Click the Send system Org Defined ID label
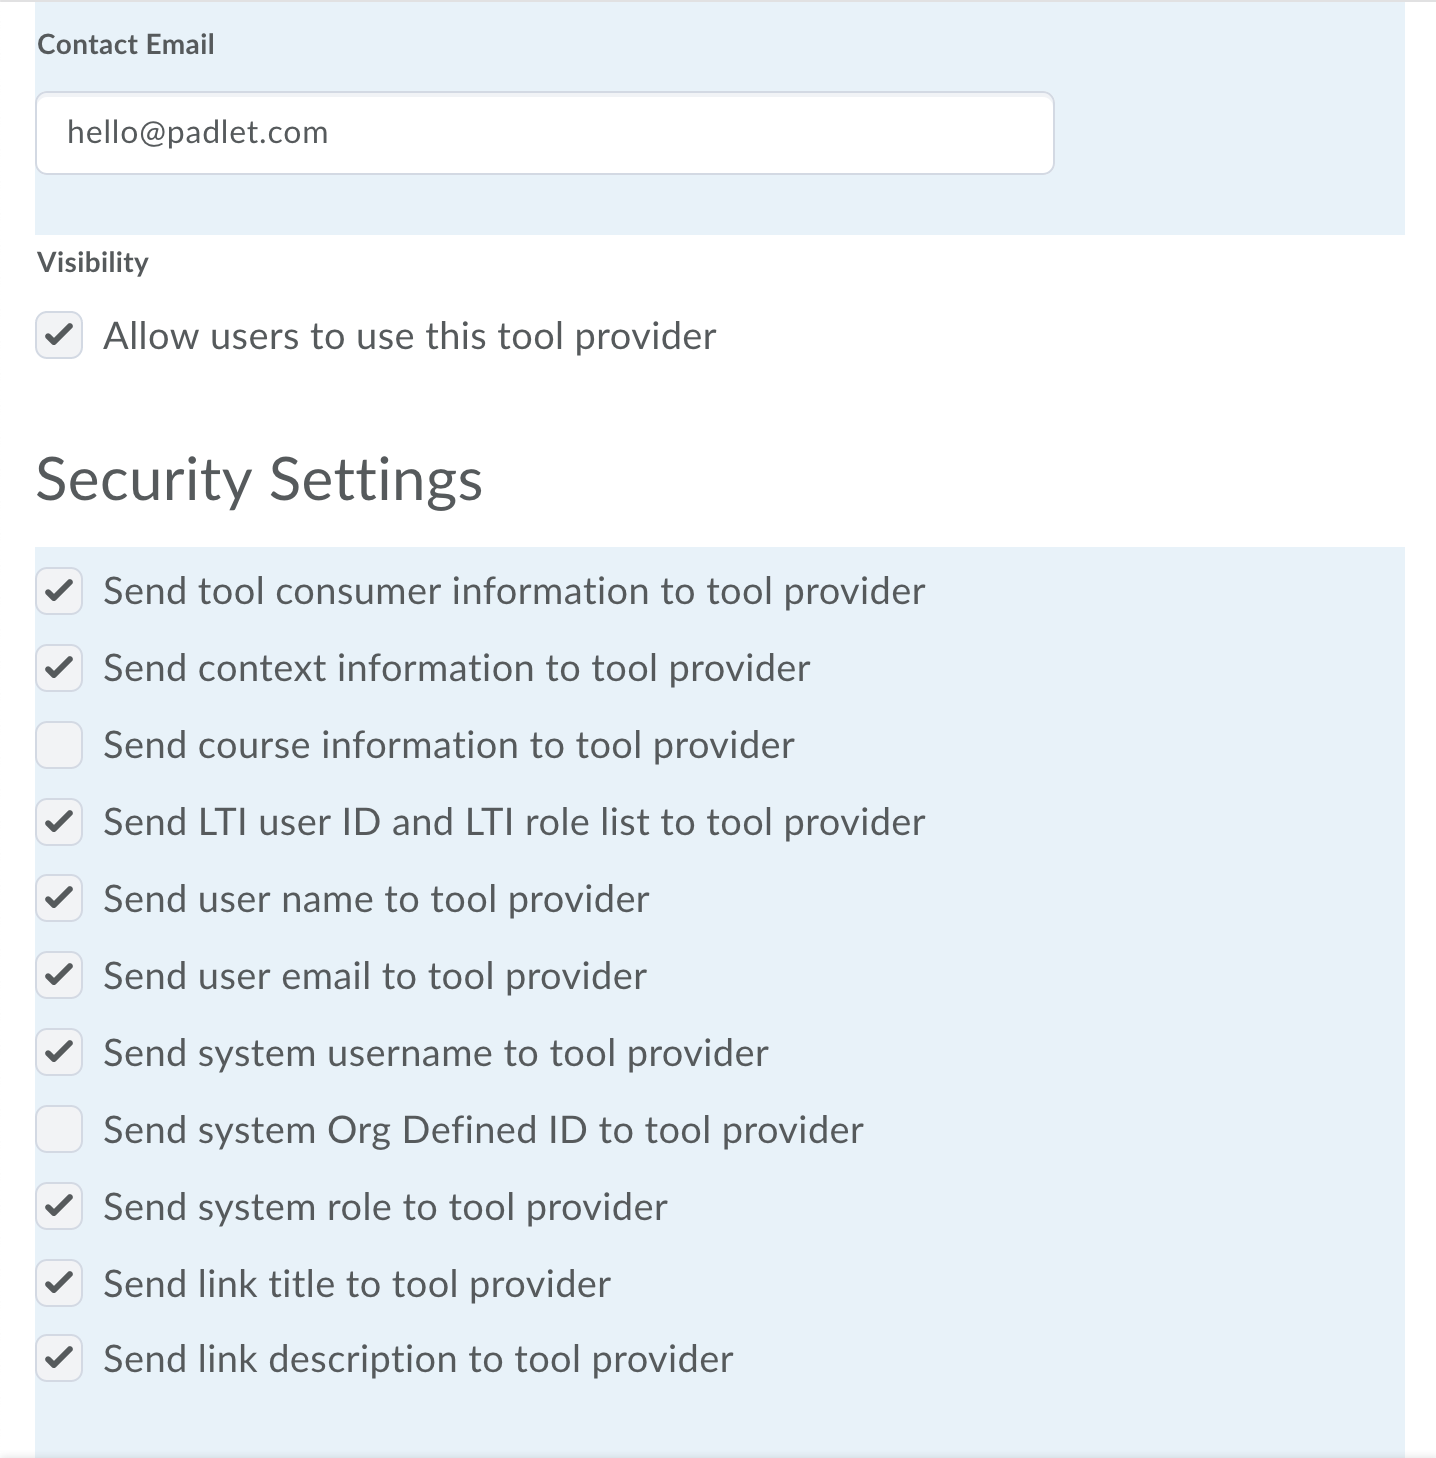The image size is (1436, 1458). click(x=483, y=1130)
